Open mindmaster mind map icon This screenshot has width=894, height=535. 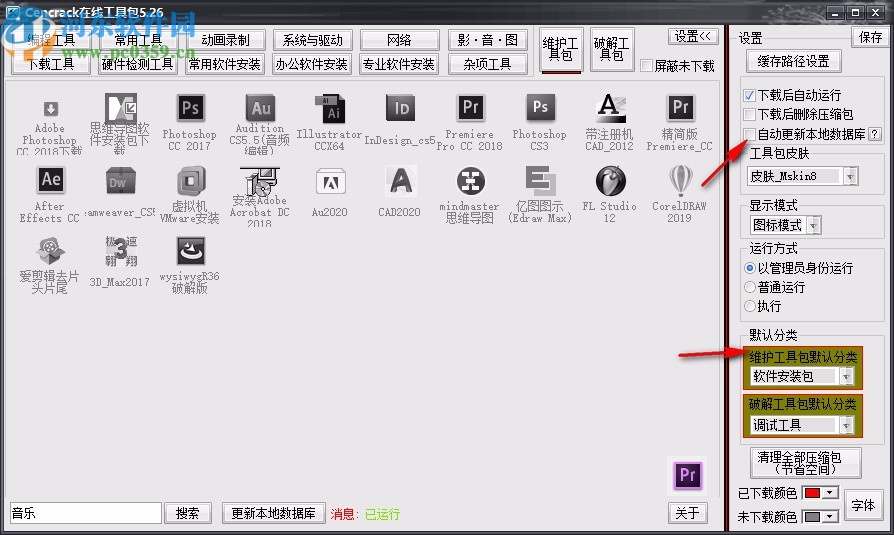tap(470, 181)
